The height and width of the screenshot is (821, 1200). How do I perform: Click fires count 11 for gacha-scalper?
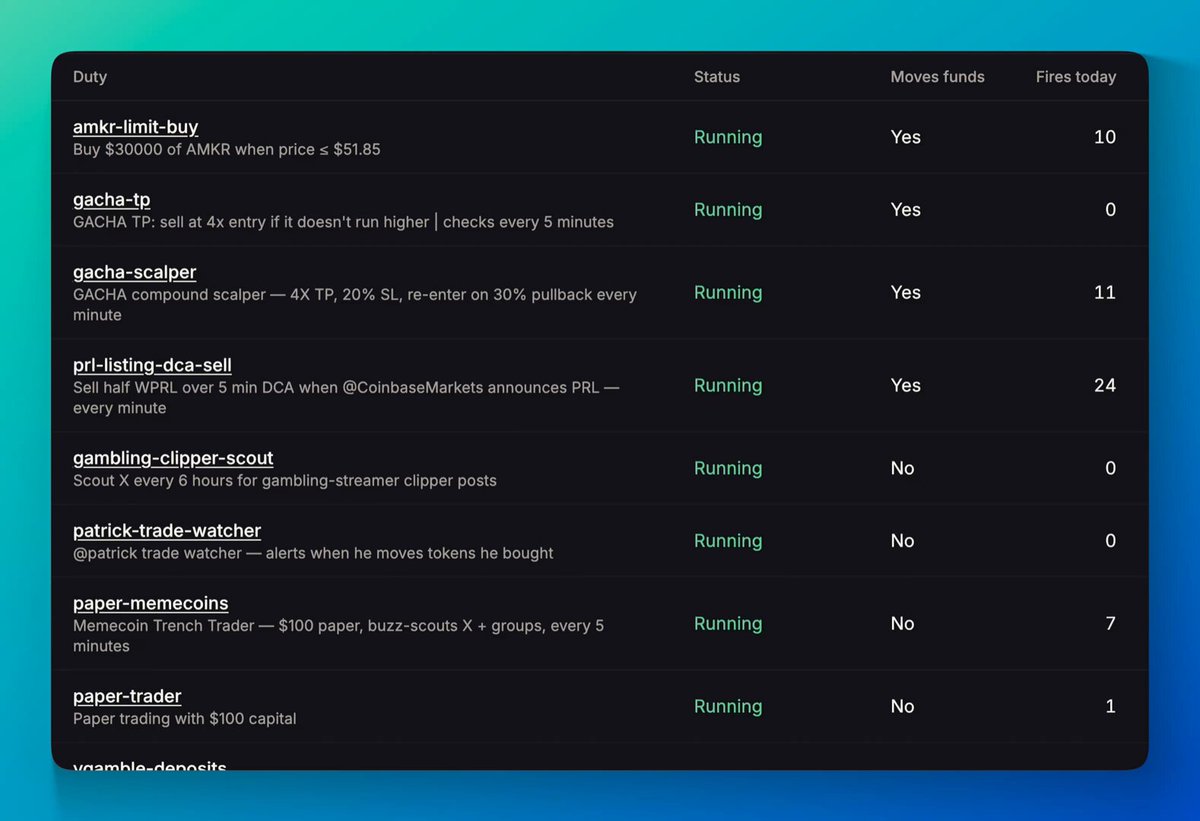pos(1105,293)
